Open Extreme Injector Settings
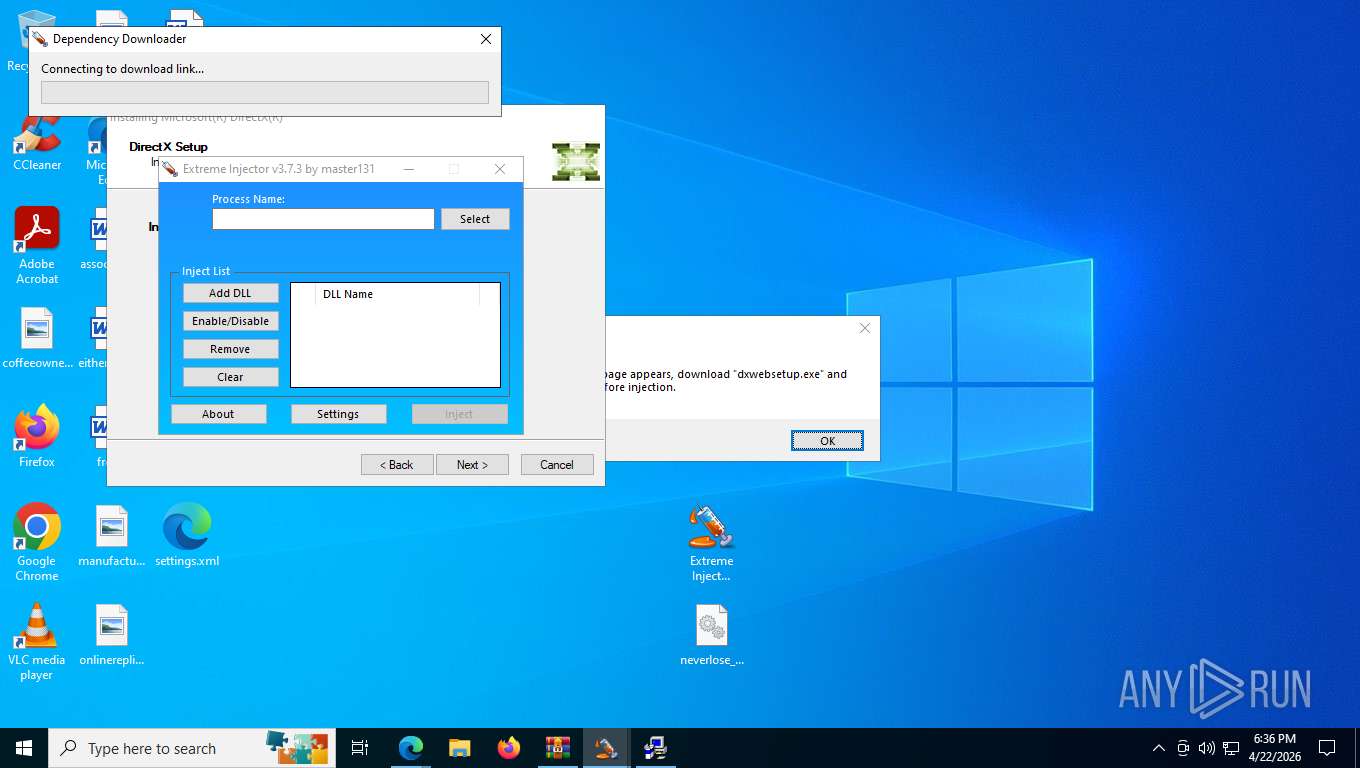This screenshot has width=1360, height=768. (x=338, y=414)
